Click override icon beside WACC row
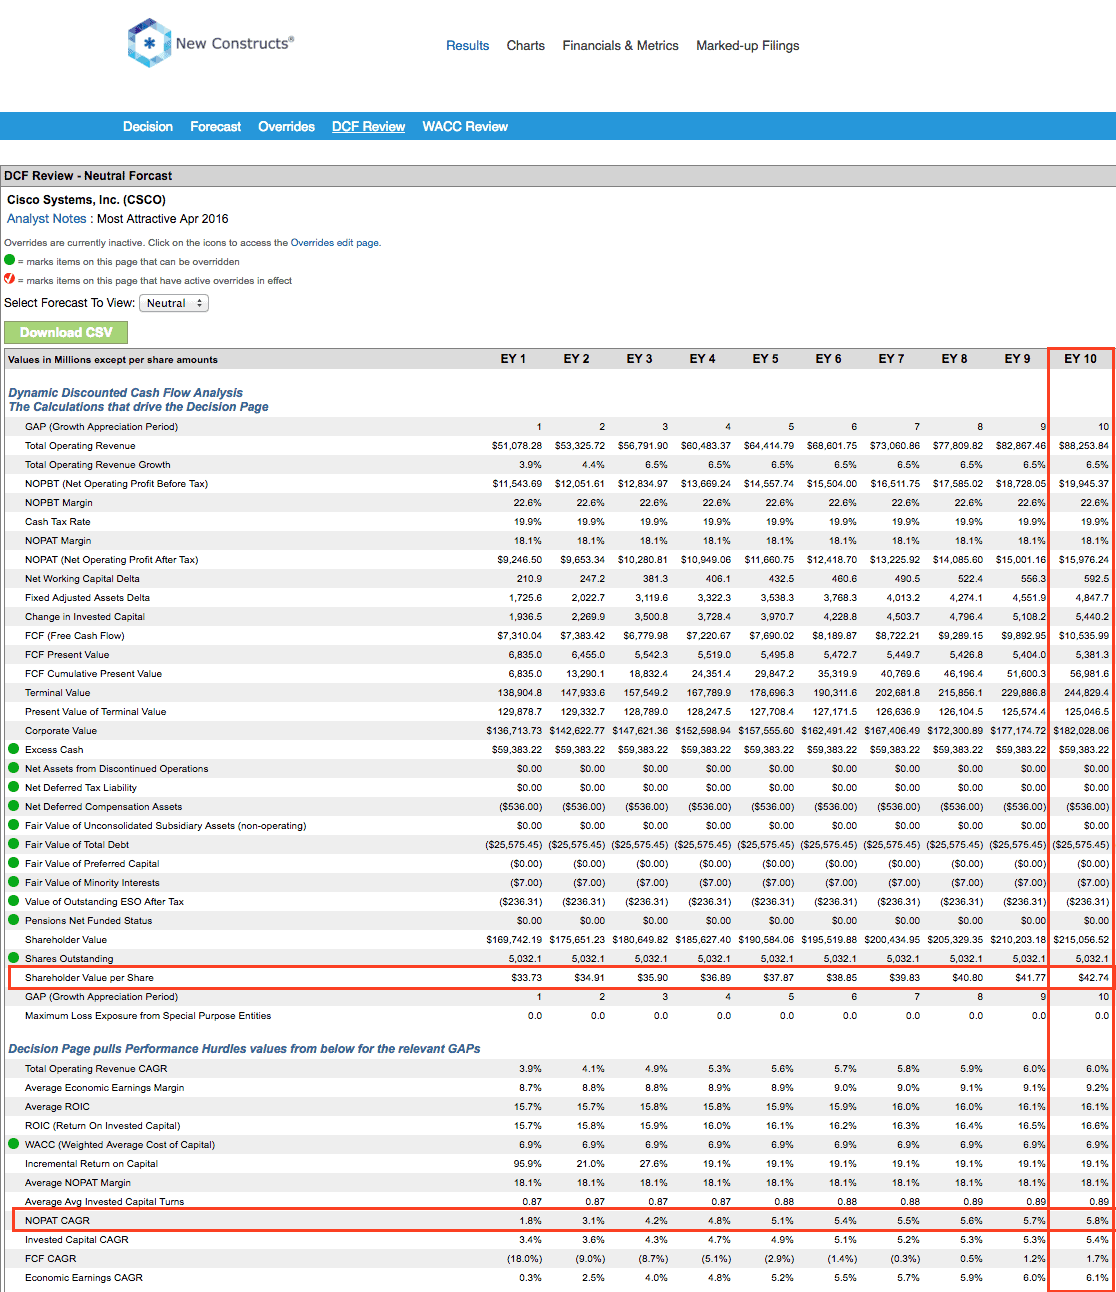 13,1144
